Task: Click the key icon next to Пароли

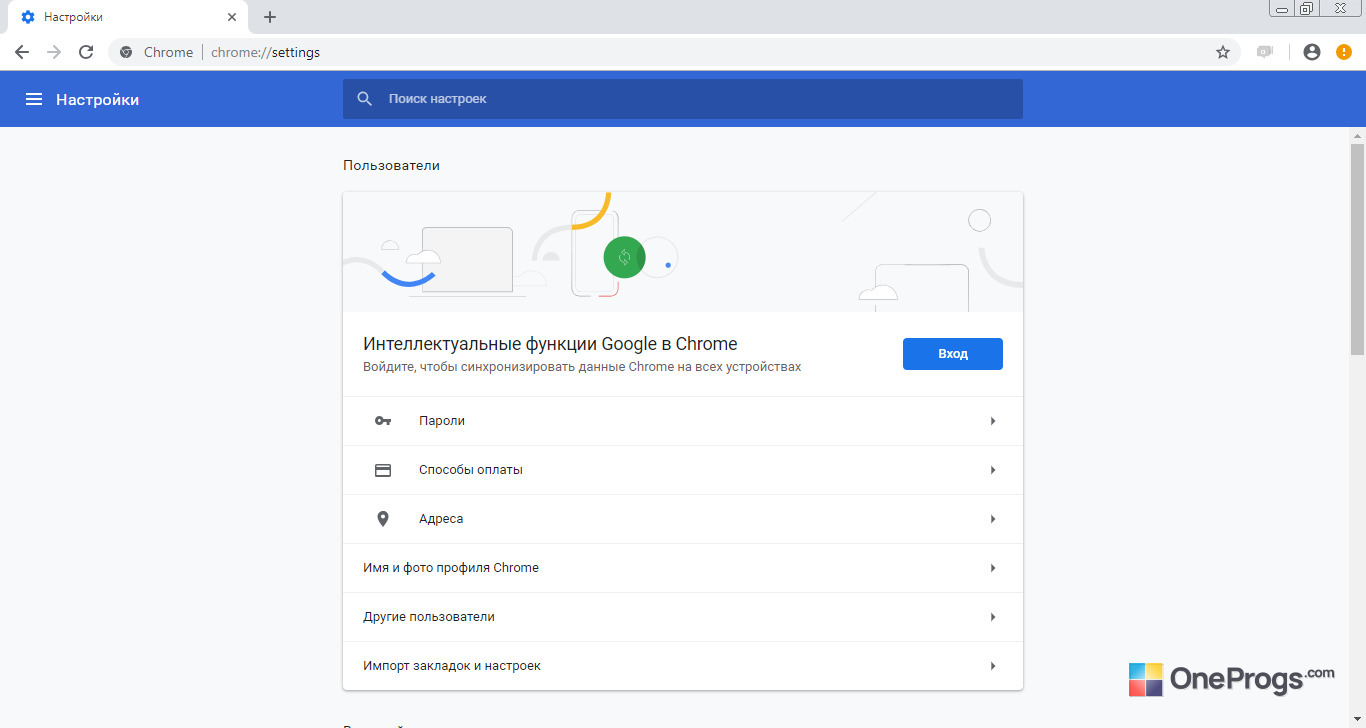Action: (383, 421)
